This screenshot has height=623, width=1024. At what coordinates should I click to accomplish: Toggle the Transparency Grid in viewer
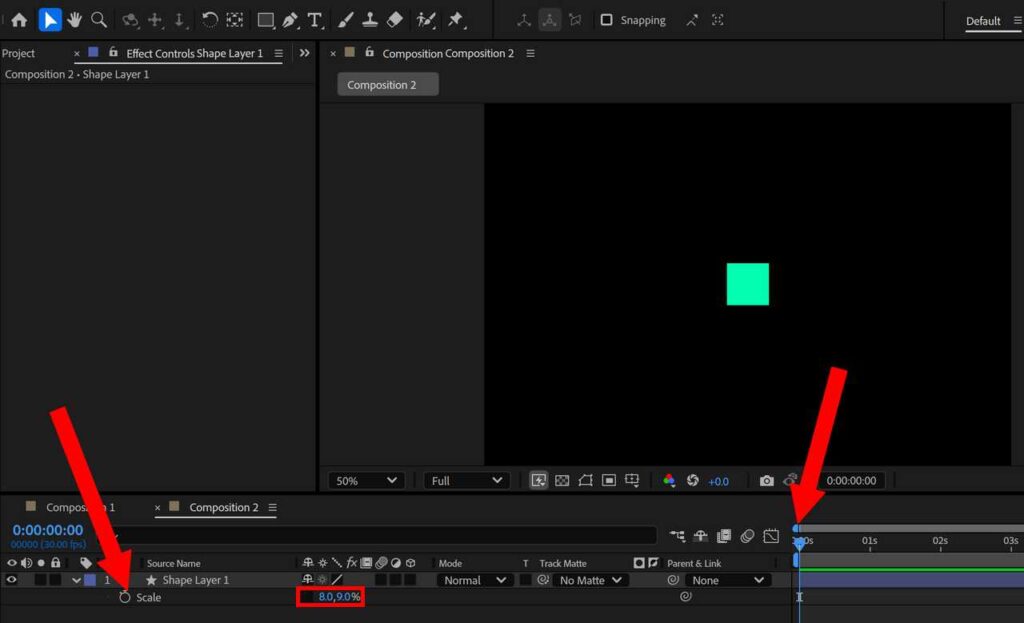point(562,481)
